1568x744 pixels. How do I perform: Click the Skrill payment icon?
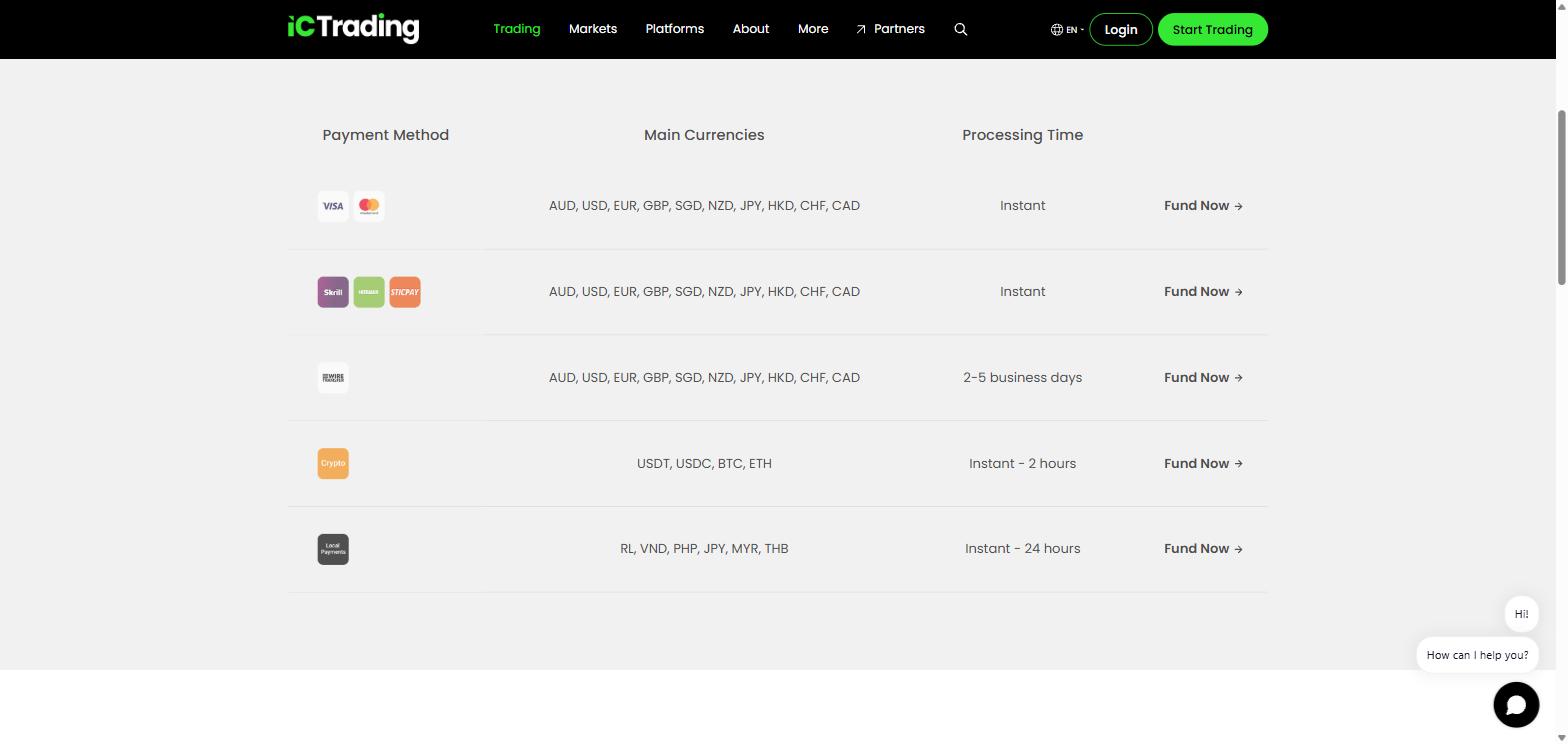(x=333, y=292)
